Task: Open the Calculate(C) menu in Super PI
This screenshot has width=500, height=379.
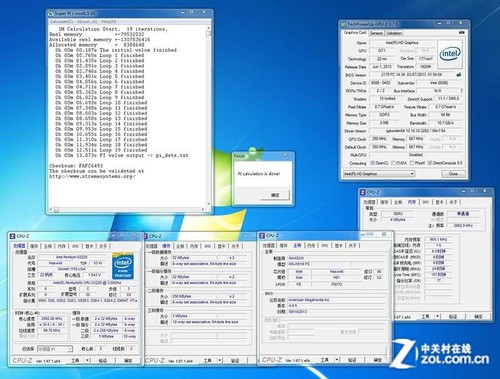Action: point(62,22)
